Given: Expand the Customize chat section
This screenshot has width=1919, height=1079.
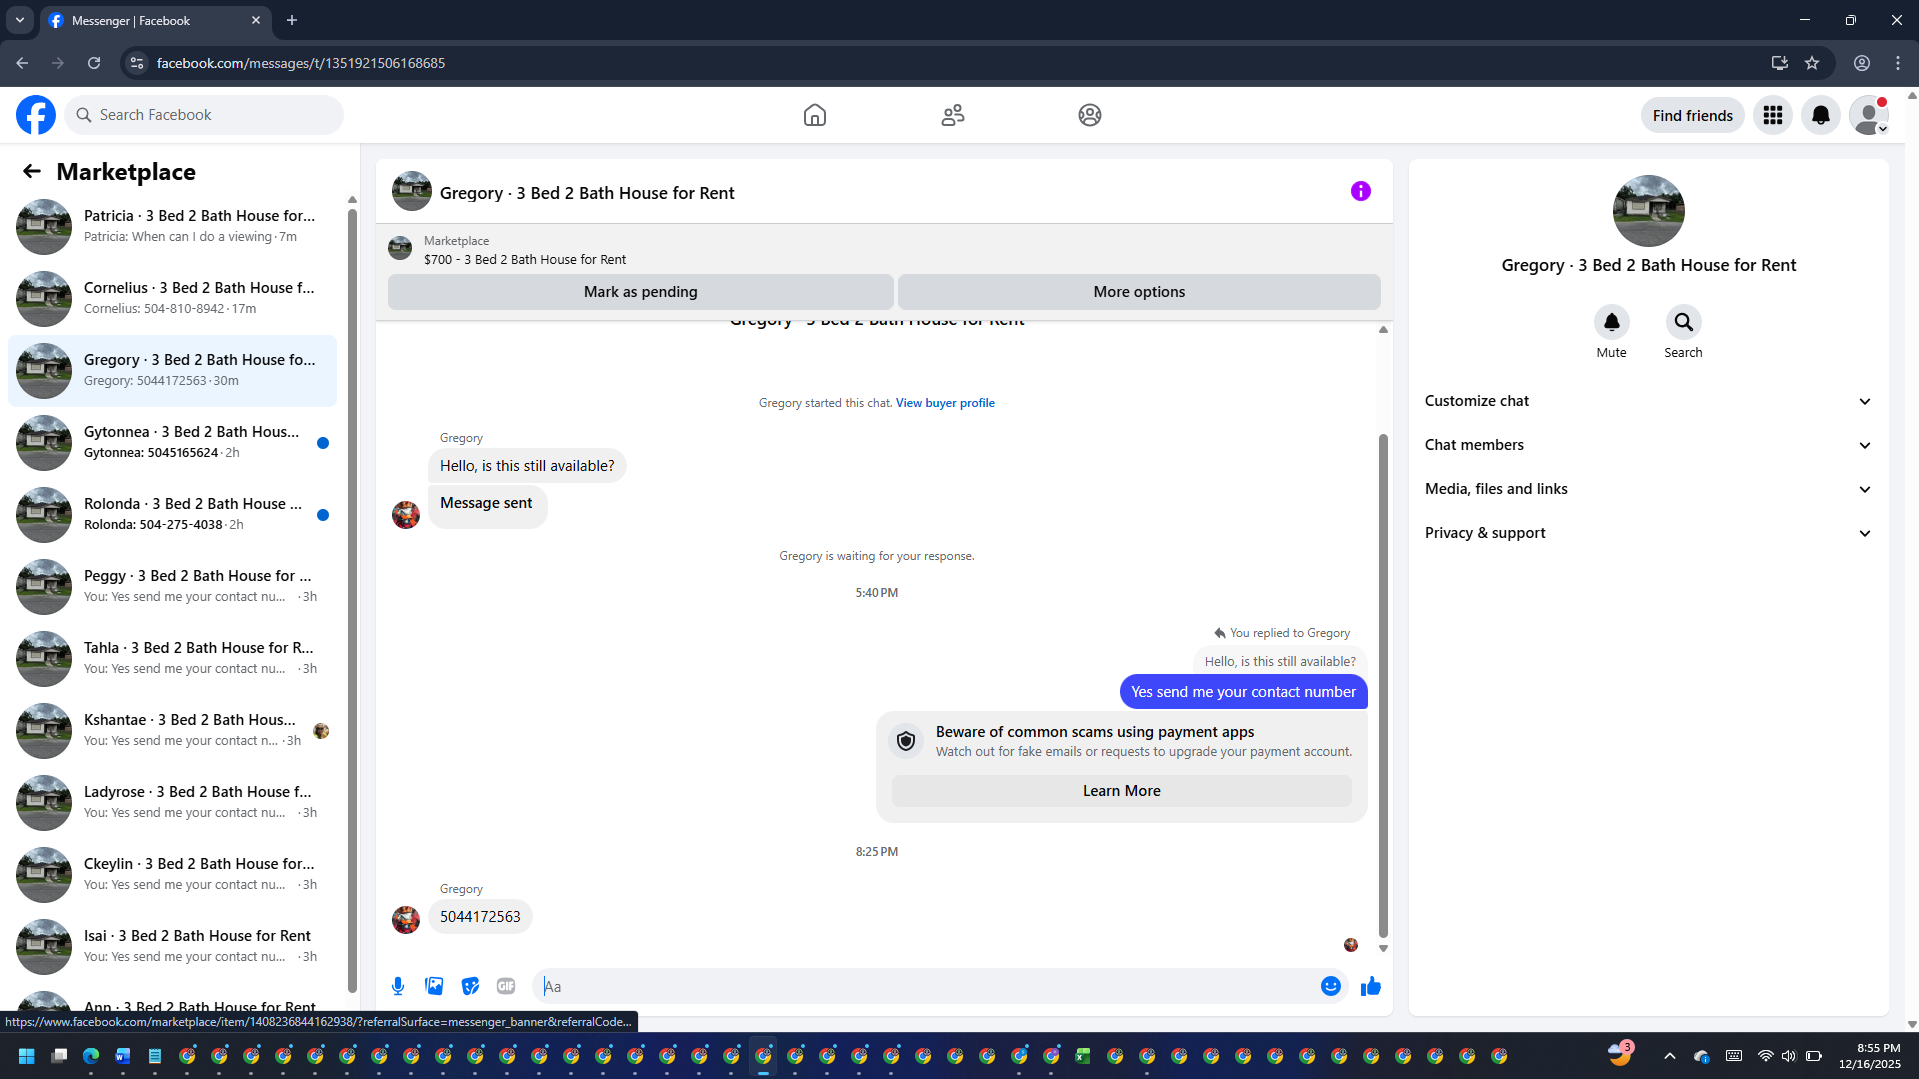Looking at the screenshot, I should pos(1648,401).
